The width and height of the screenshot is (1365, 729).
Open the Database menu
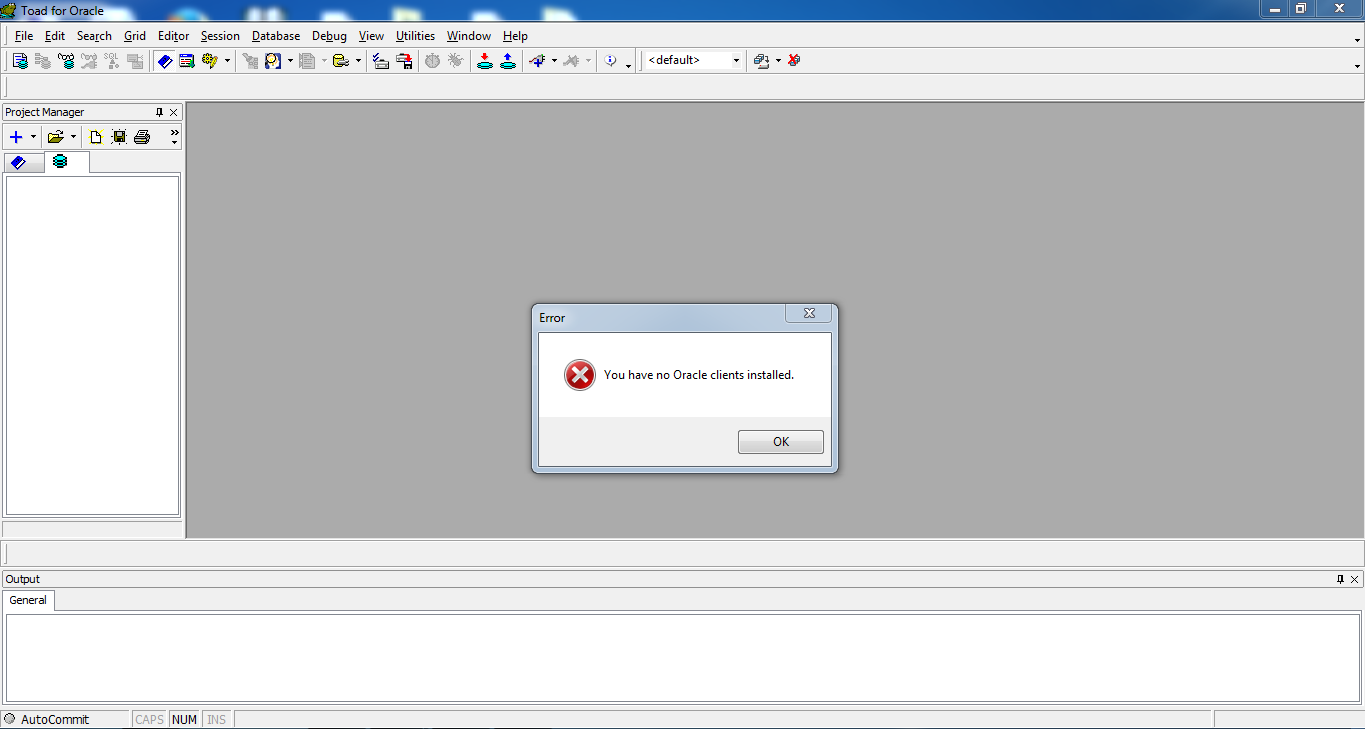275,36
